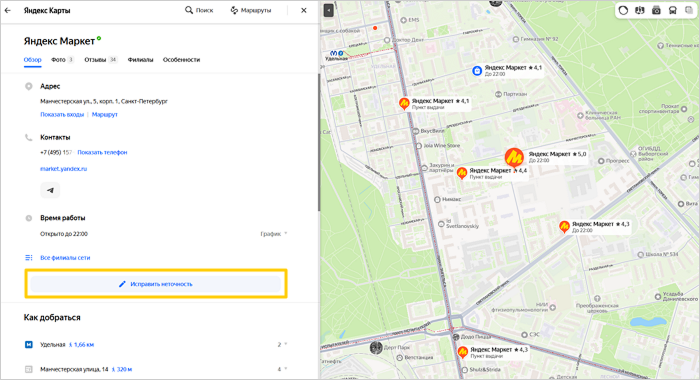
Task: Switch to the Филиалы tab
Action: tap(140, 60)
